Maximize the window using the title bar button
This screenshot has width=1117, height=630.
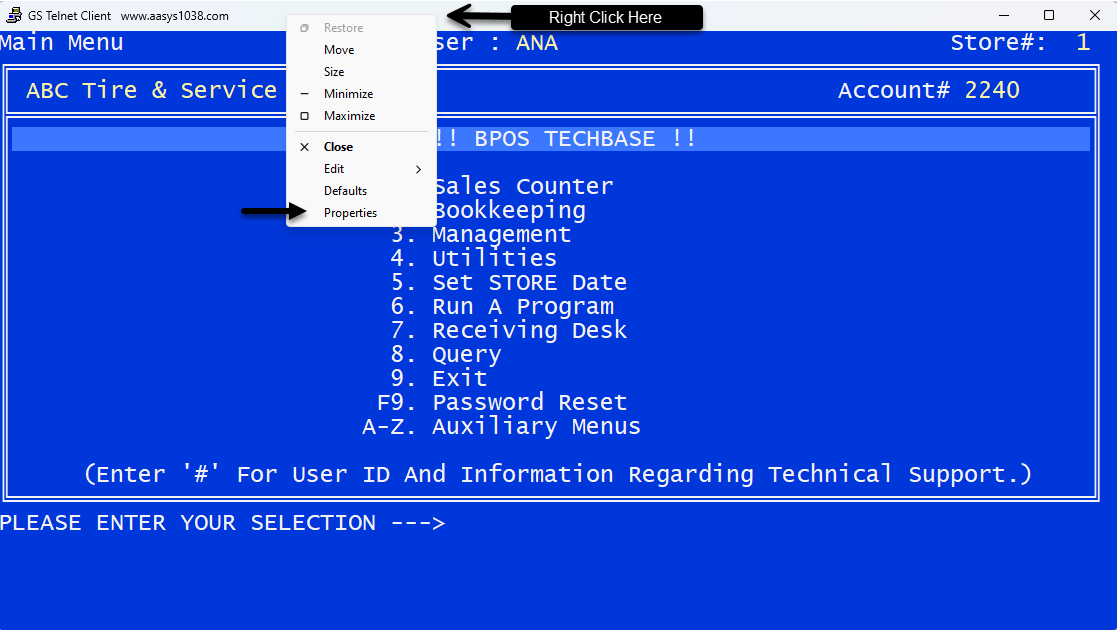click(x=1049, y=15)
